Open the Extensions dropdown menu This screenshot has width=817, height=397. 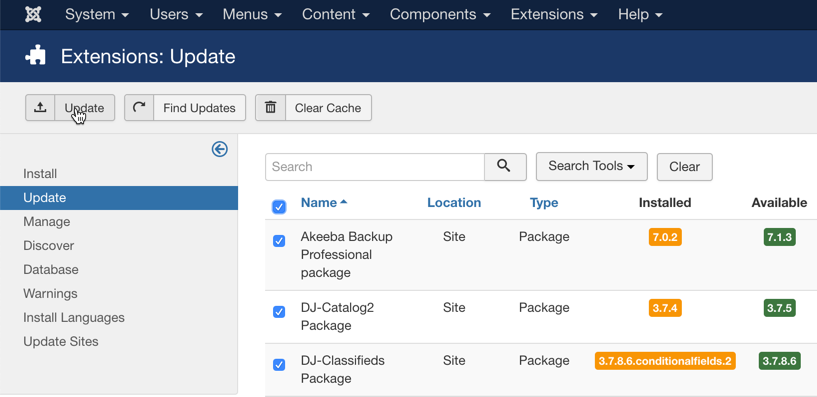tap(554, 15)
